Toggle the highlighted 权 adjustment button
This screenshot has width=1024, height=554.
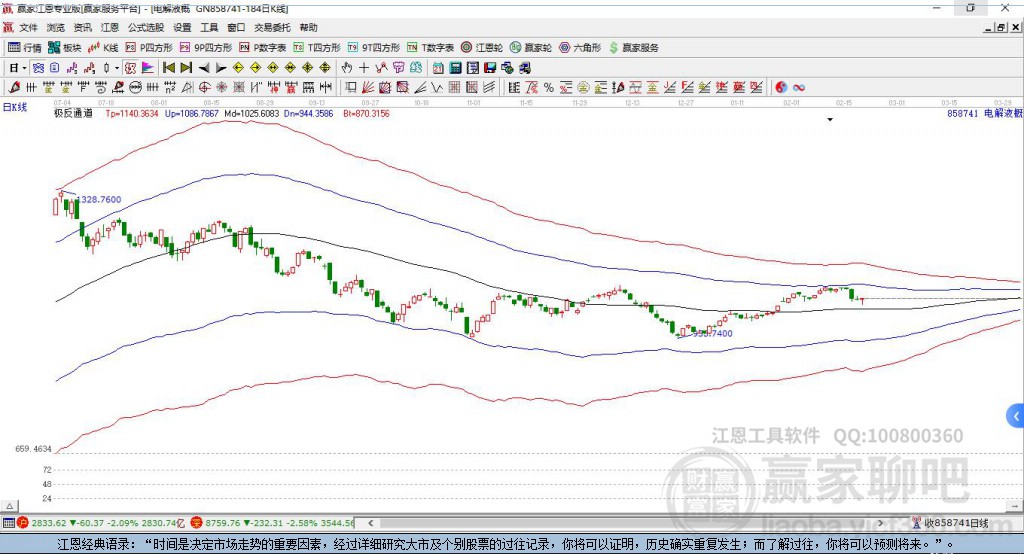[x=131, y=68]
